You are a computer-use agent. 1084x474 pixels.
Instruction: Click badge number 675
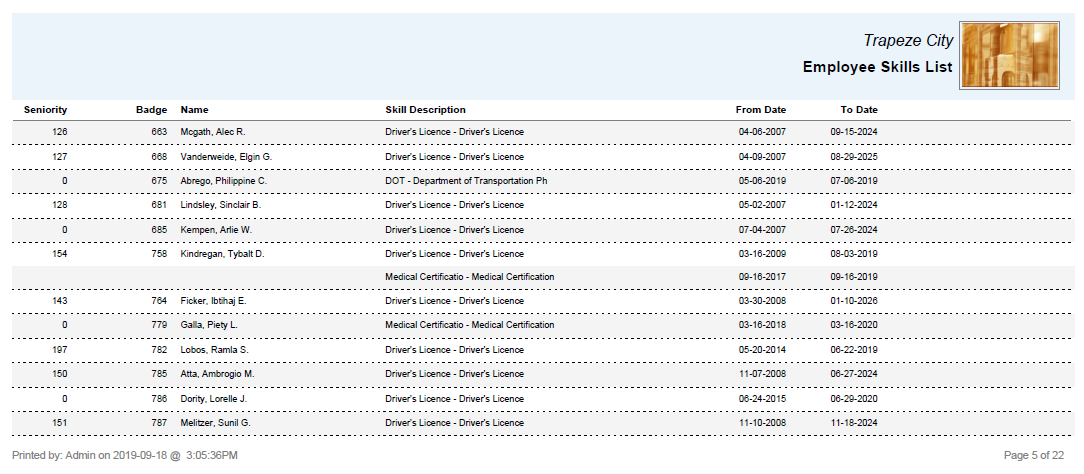(159, 181)
